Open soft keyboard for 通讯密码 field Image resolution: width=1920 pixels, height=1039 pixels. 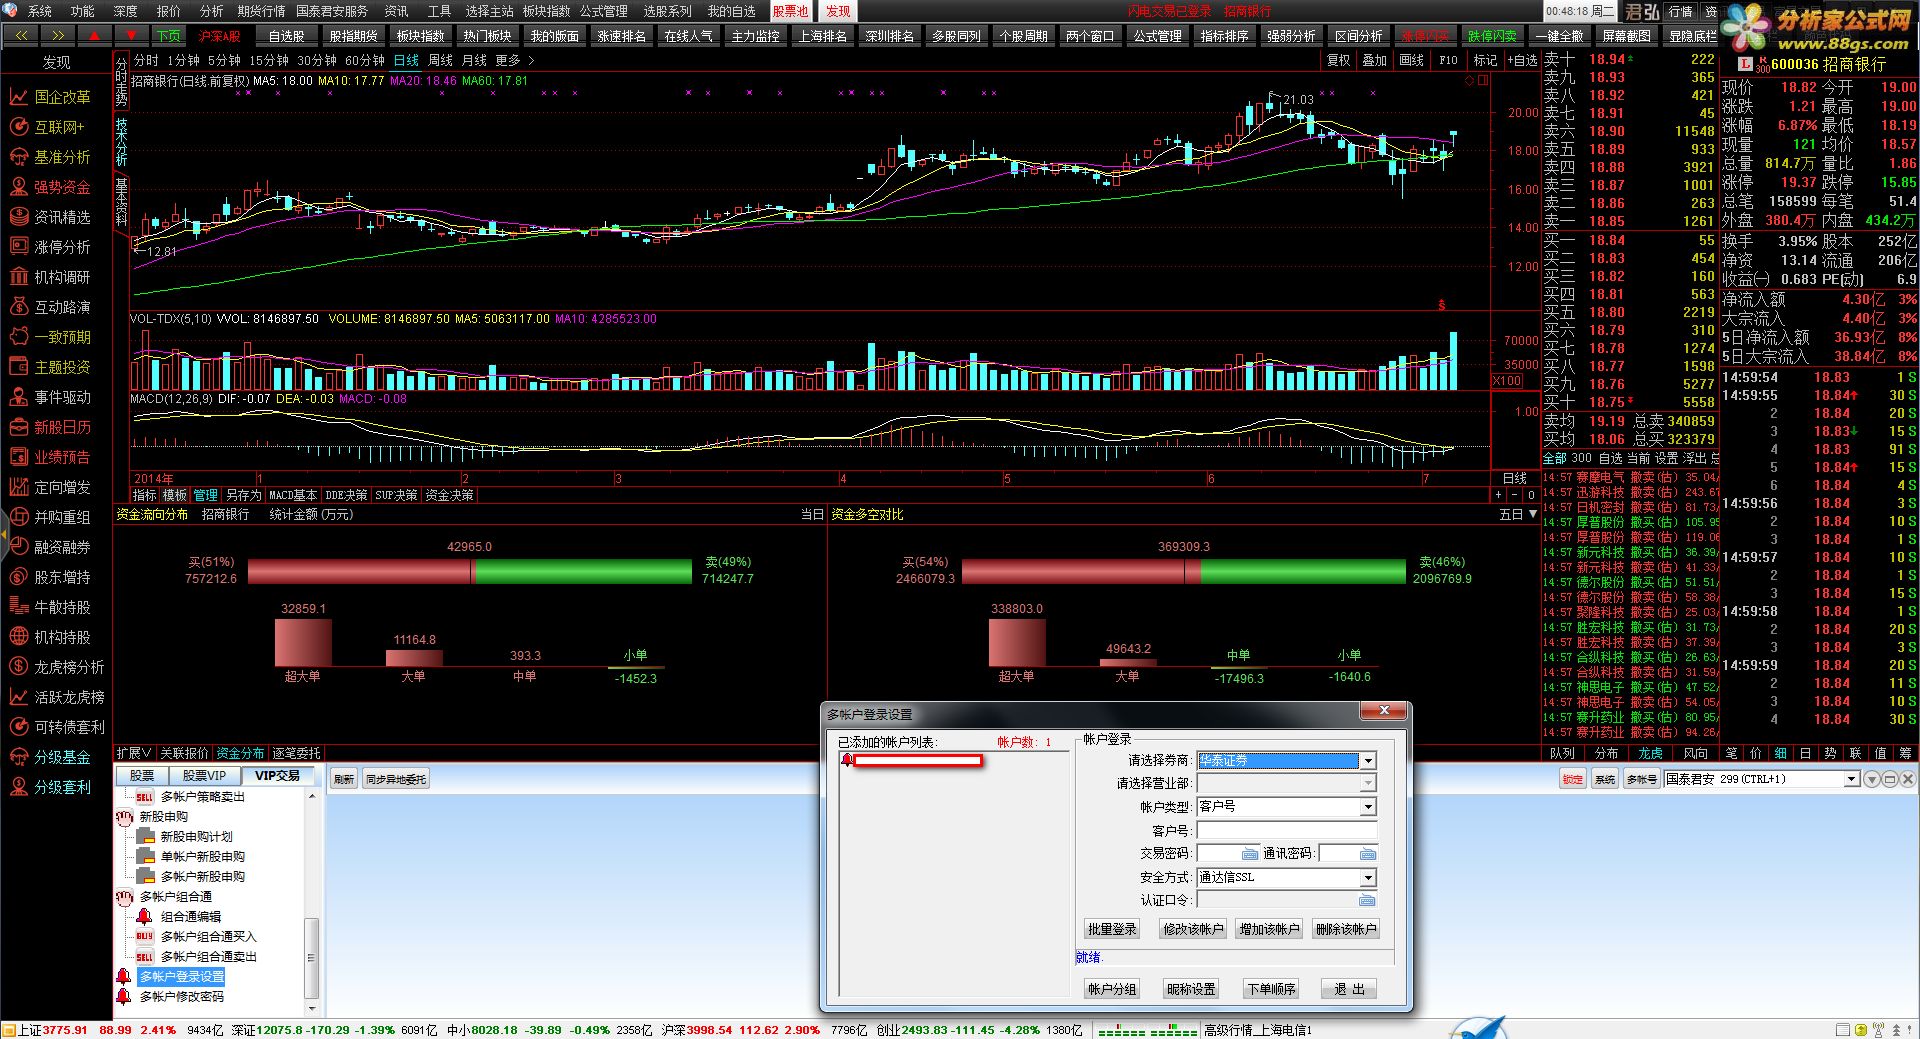point(1368,854)
